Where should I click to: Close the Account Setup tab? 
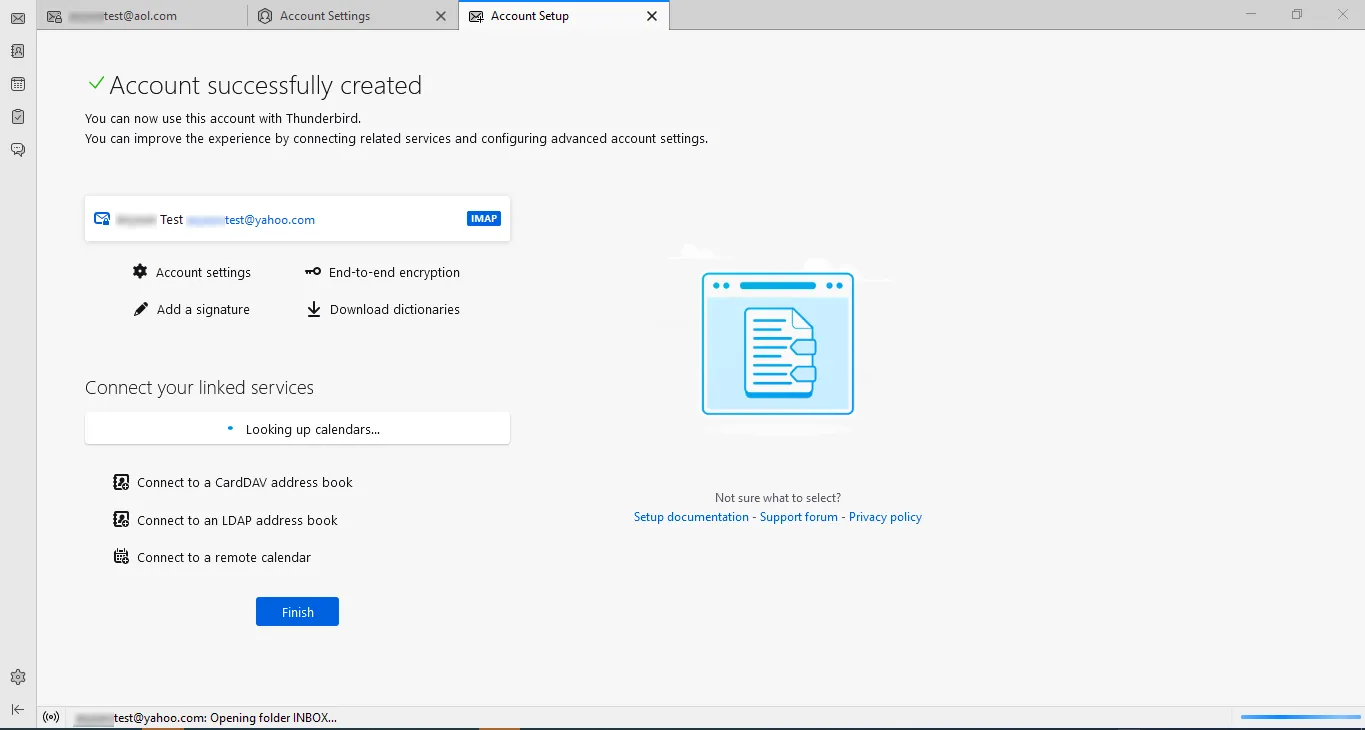pos(652,16)
